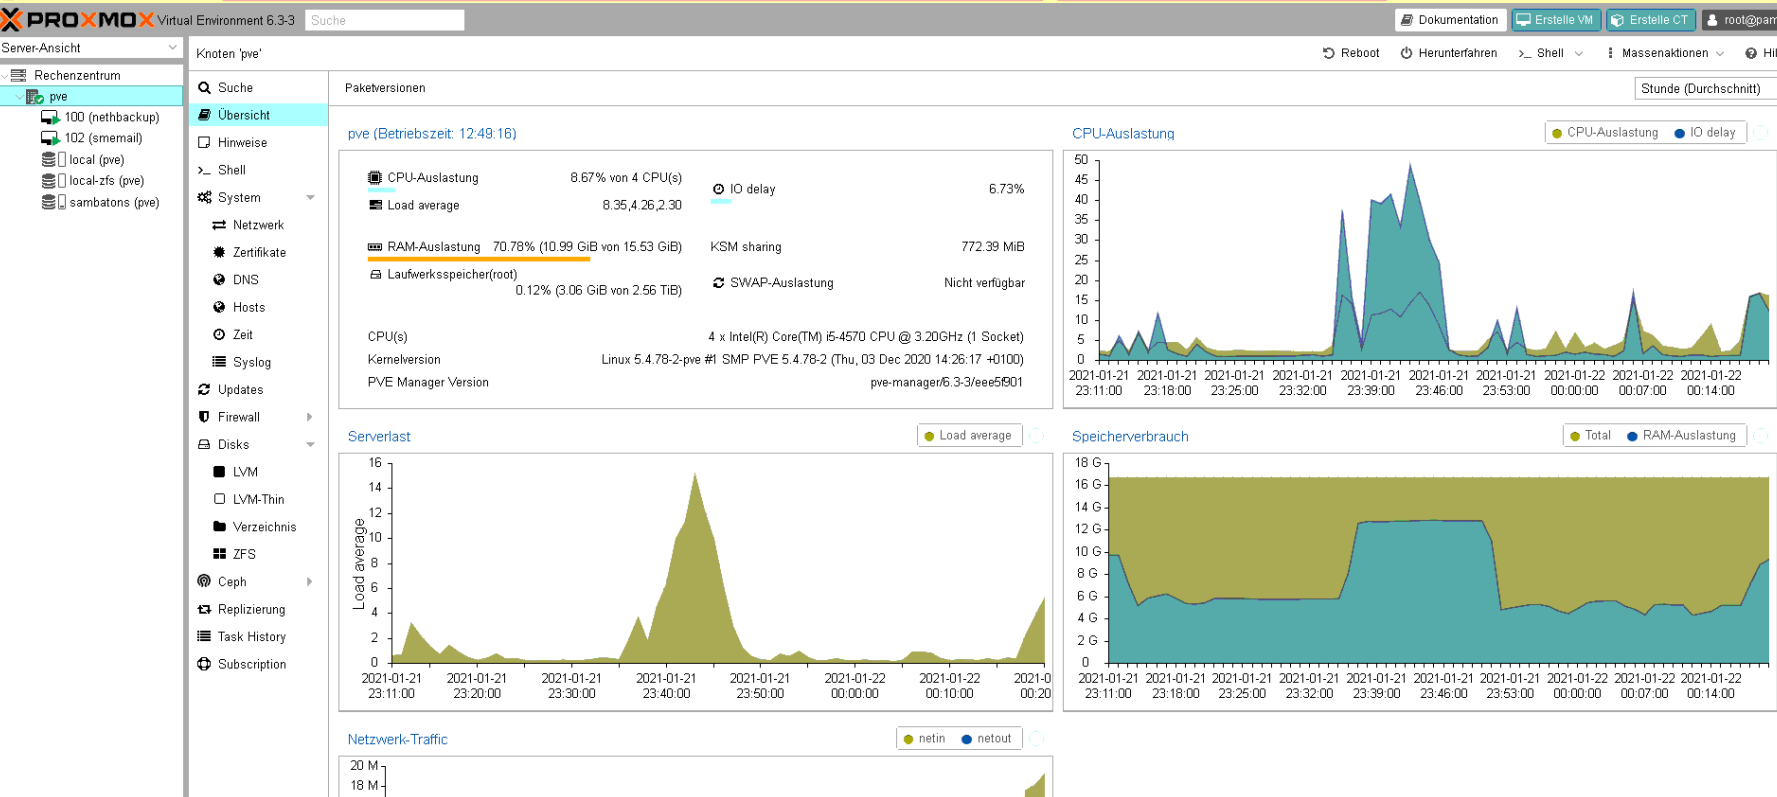Select the Übersicht menu entry
1777x797 pixels.
pos(259,115)
